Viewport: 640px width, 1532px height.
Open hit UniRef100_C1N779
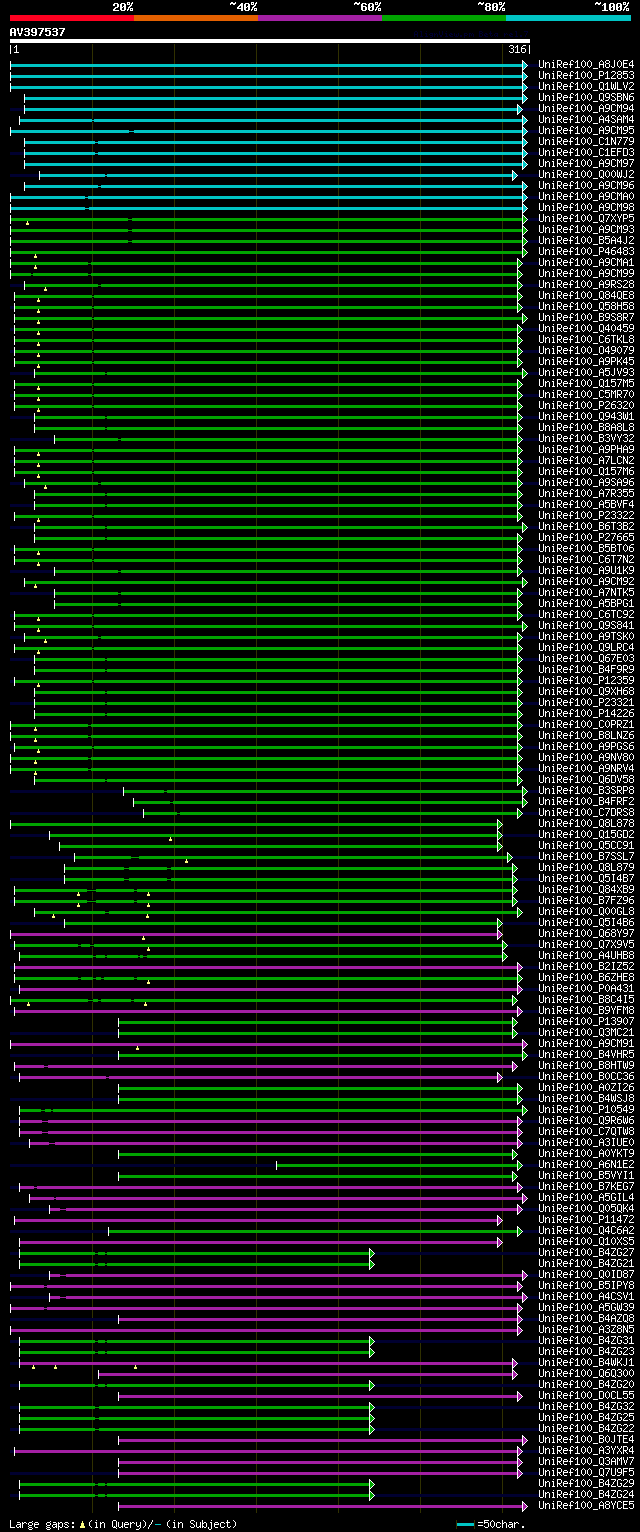(586, 141)
